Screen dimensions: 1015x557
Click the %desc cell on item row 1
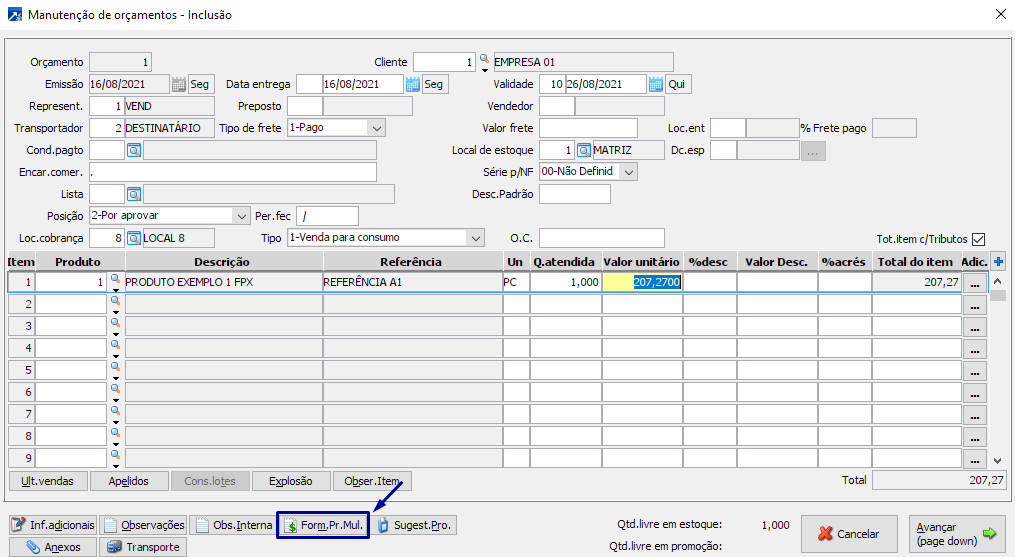(x=709, y=282)
